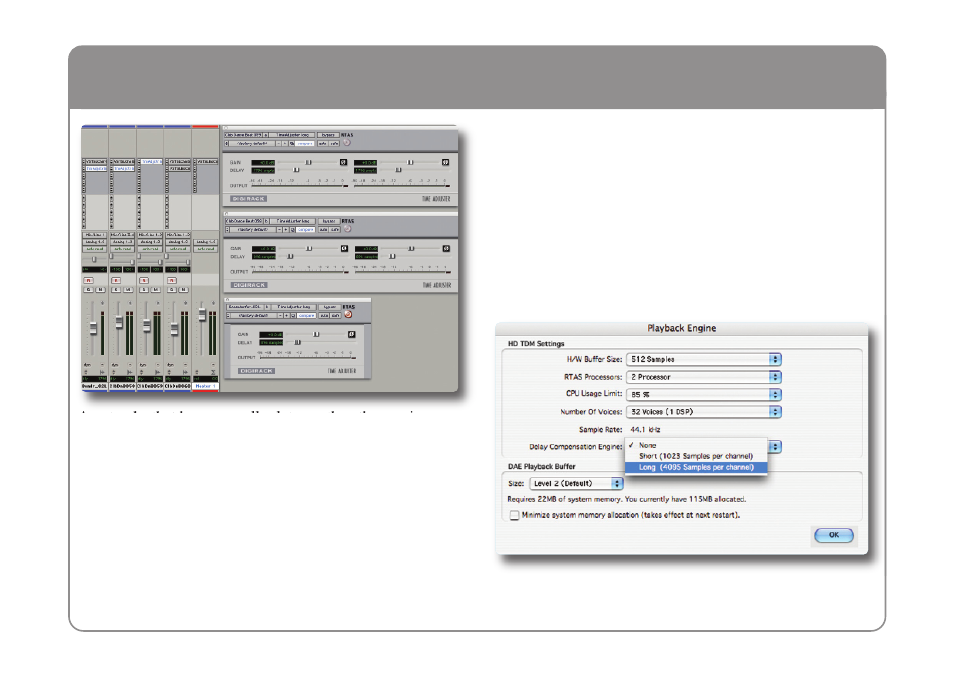Click bypass button in middle plug-in window
954x675 pixels.
[329, 221]
